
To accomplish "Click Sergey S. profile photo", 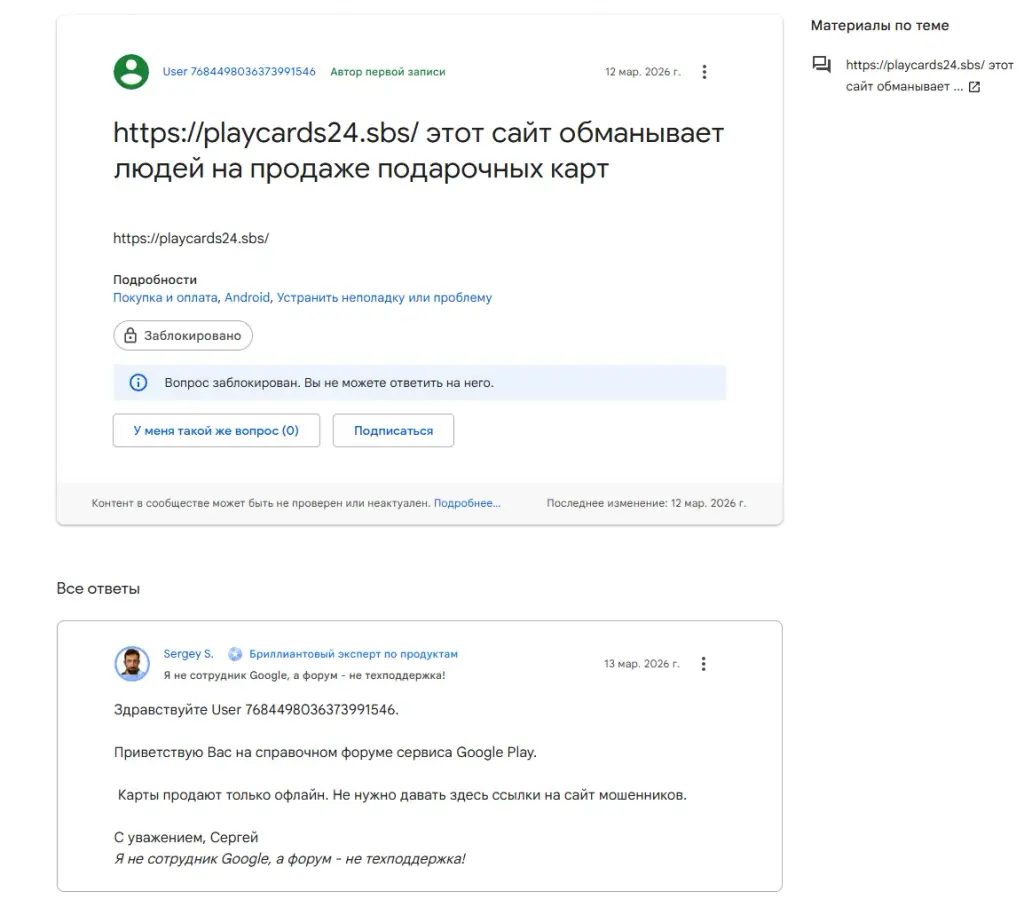I will 132,664.
